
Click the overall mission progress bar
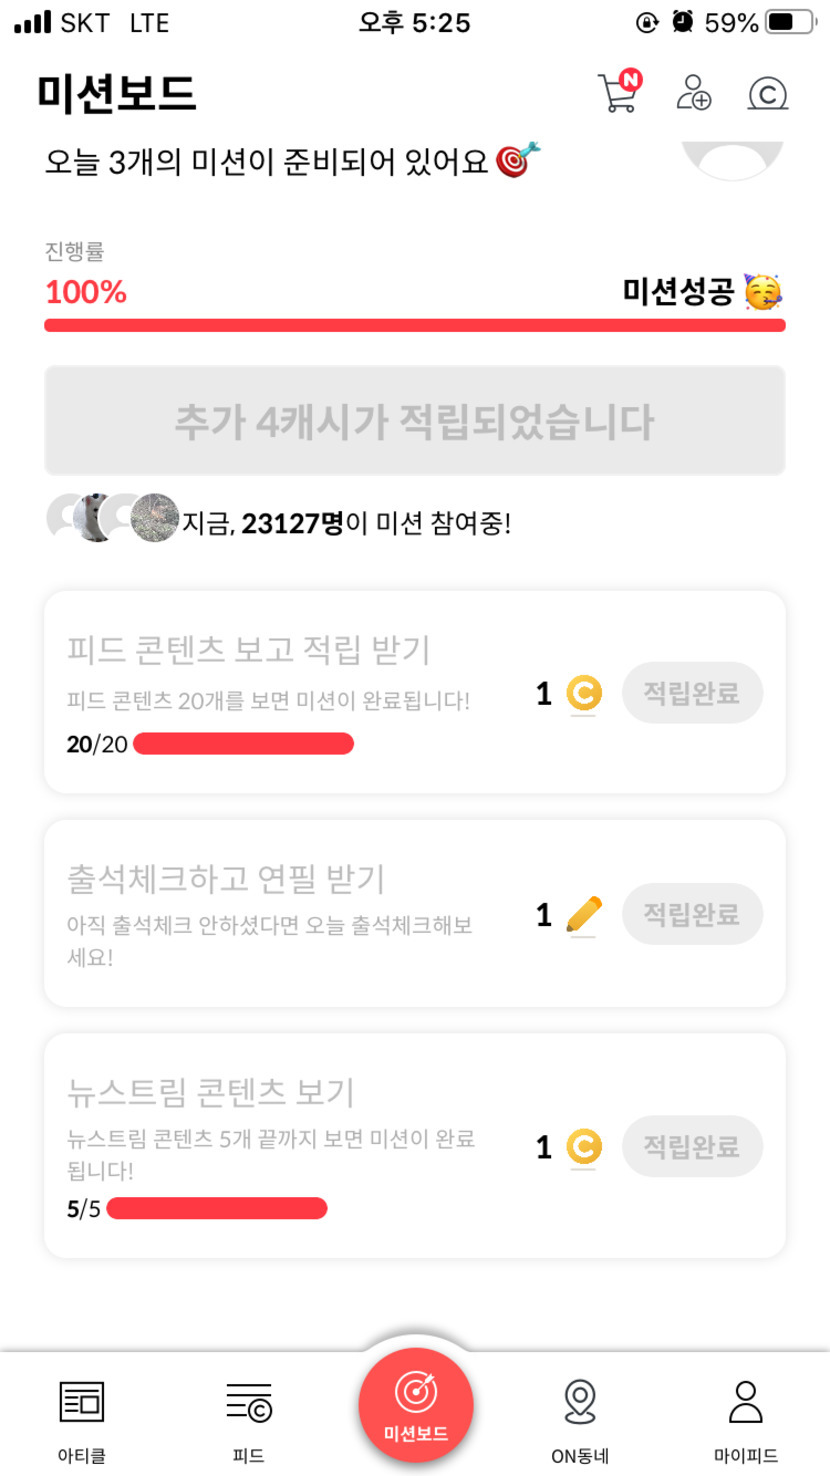(x=415, y=325)
